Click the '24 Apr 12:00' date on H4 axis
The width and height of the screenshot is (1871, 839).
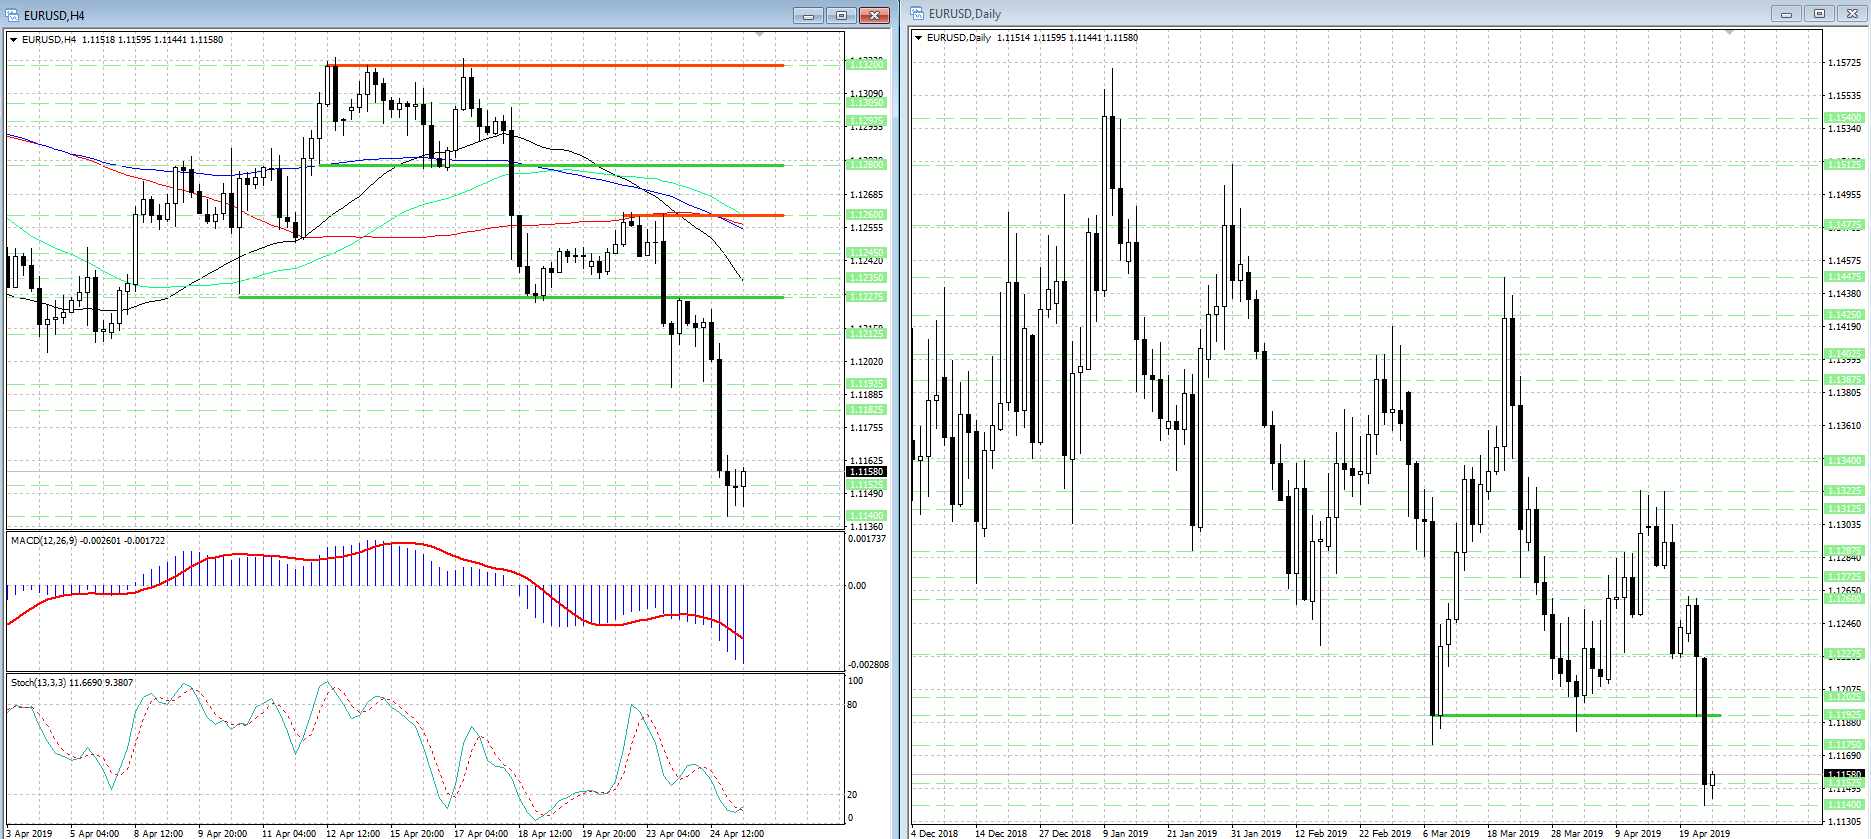(737, 833)
